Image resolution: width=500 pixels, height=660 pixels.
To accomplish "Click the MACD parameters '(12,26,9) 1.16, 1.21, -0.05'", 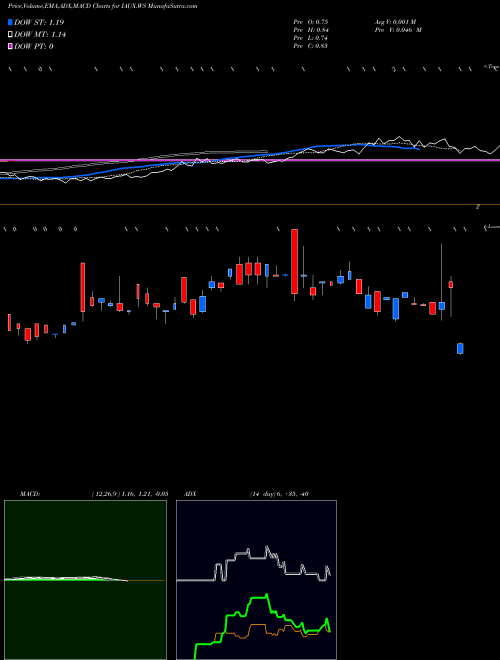I will (x=130, y=494).
